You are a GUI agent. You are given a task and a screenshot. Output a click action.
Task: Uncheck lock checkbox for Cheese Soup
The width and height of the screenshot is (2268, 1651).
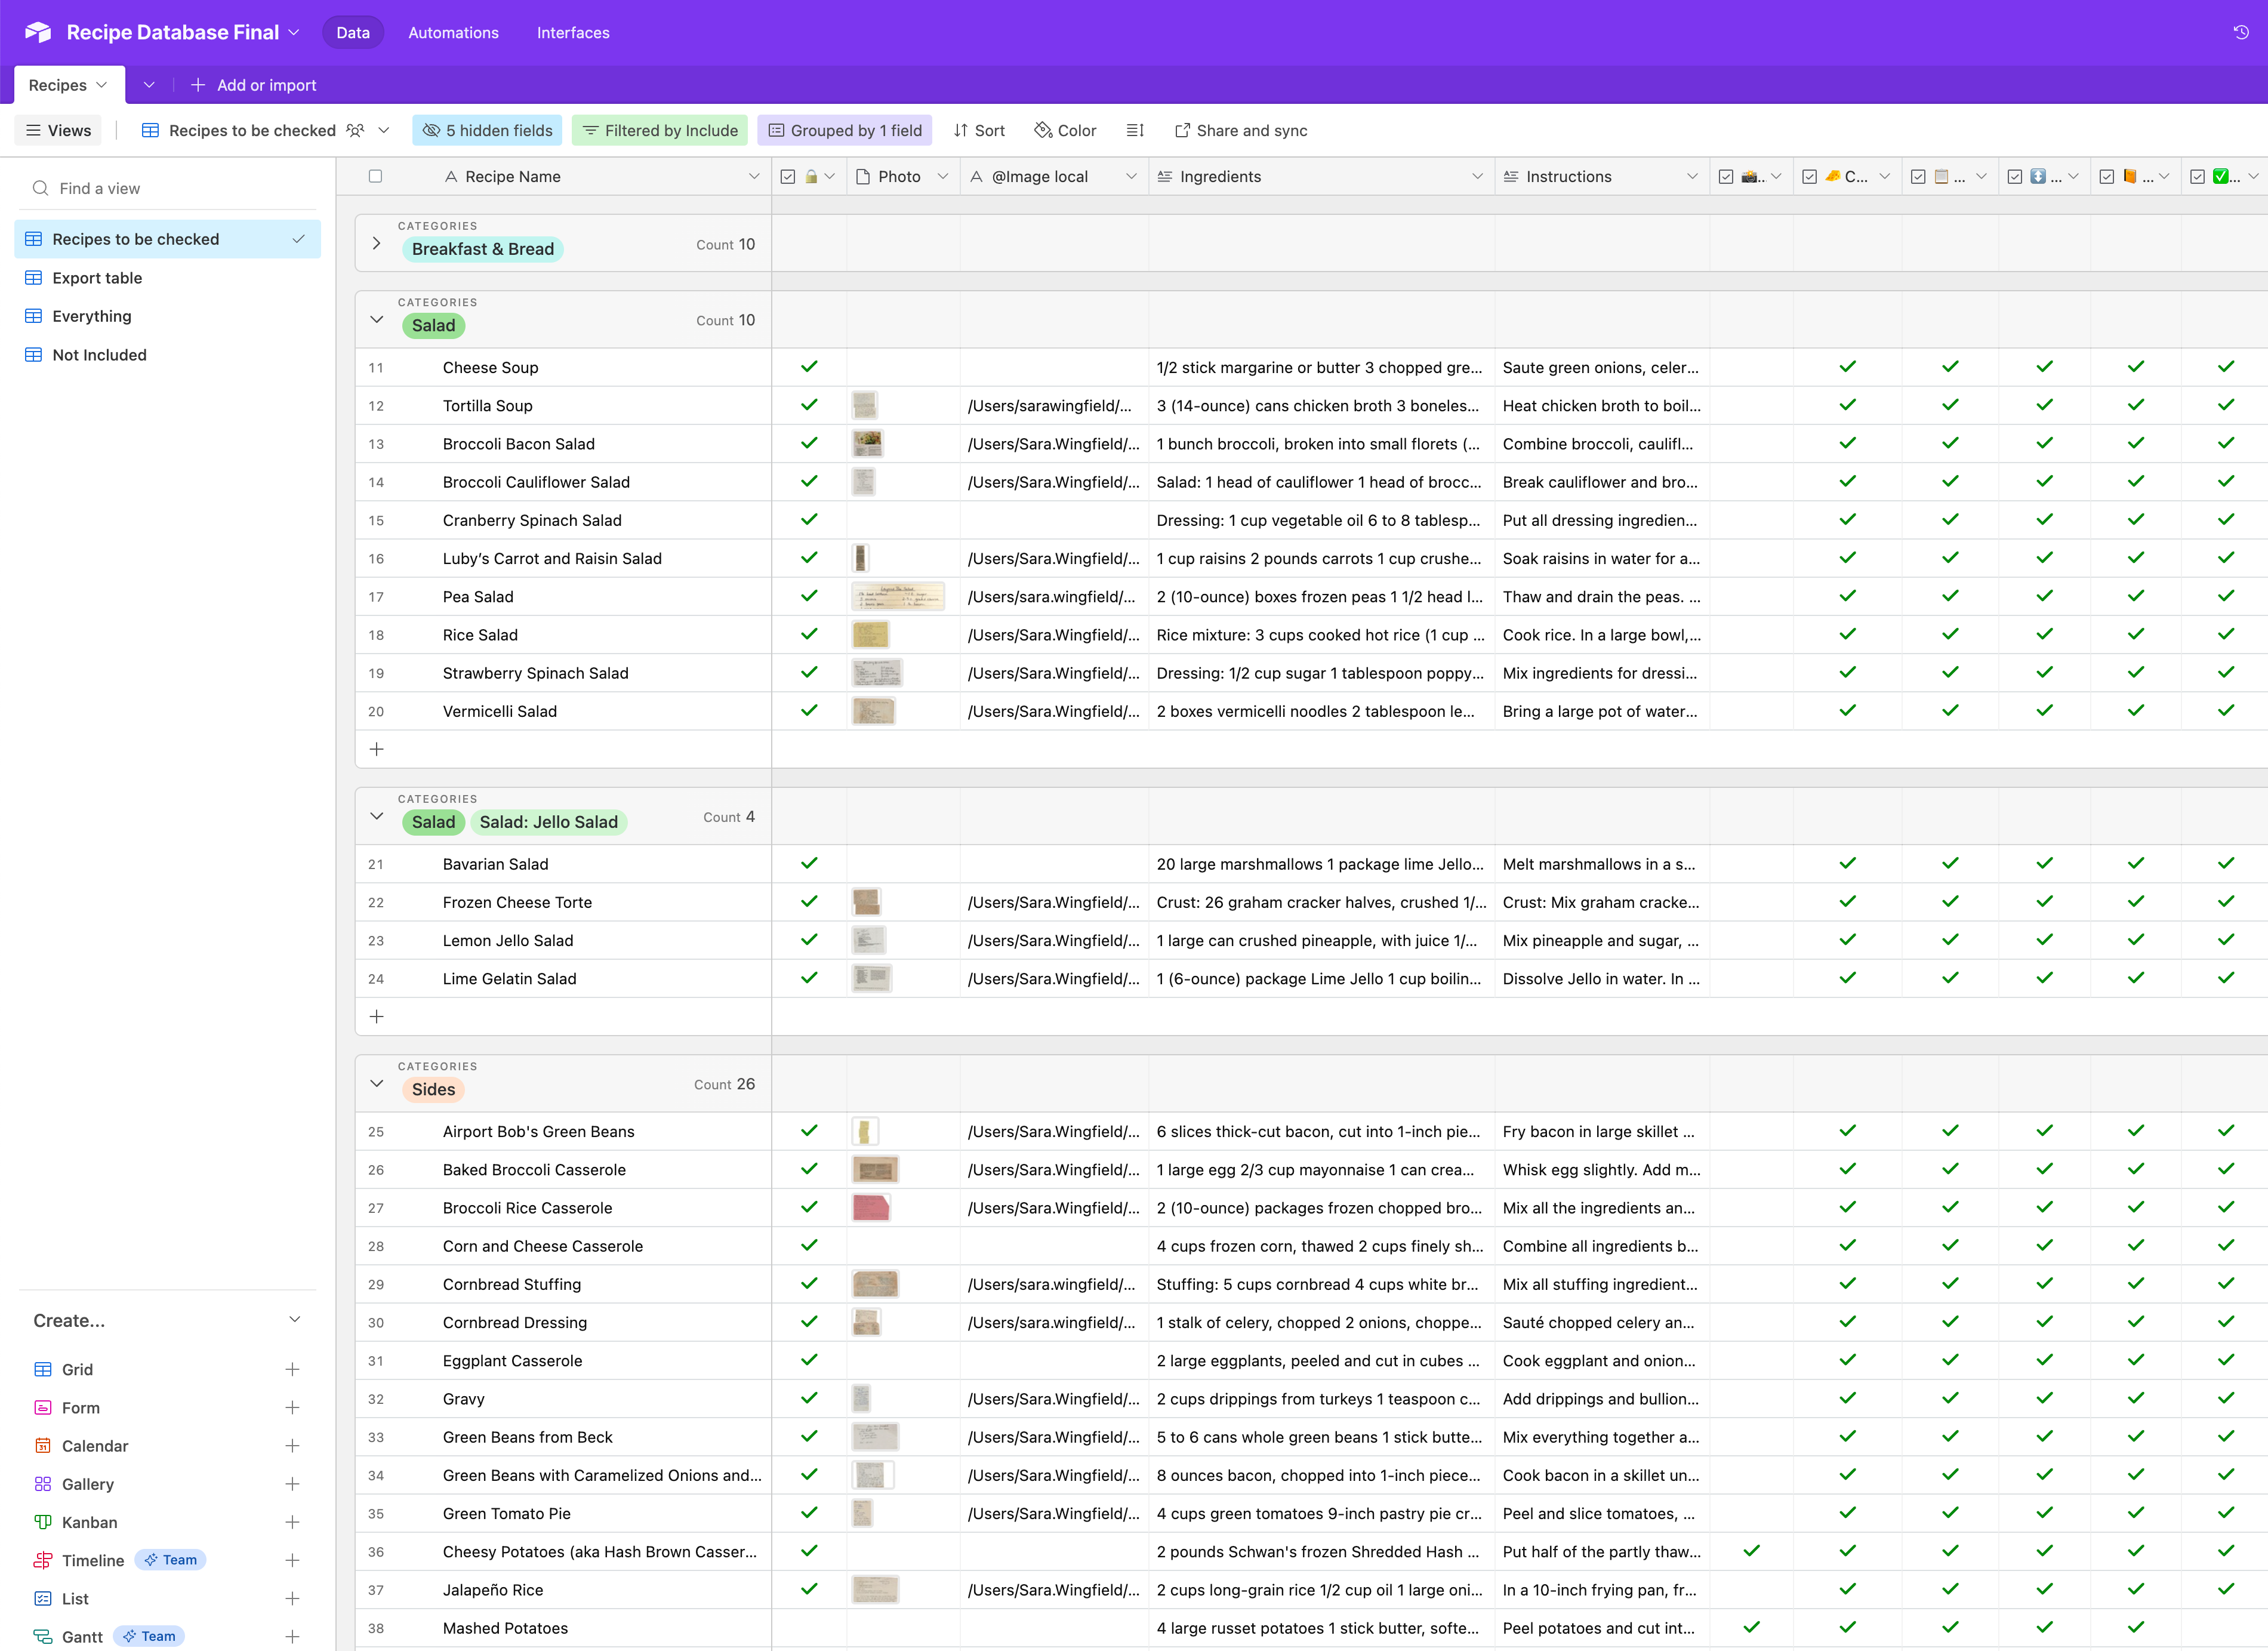pos(809,367)
